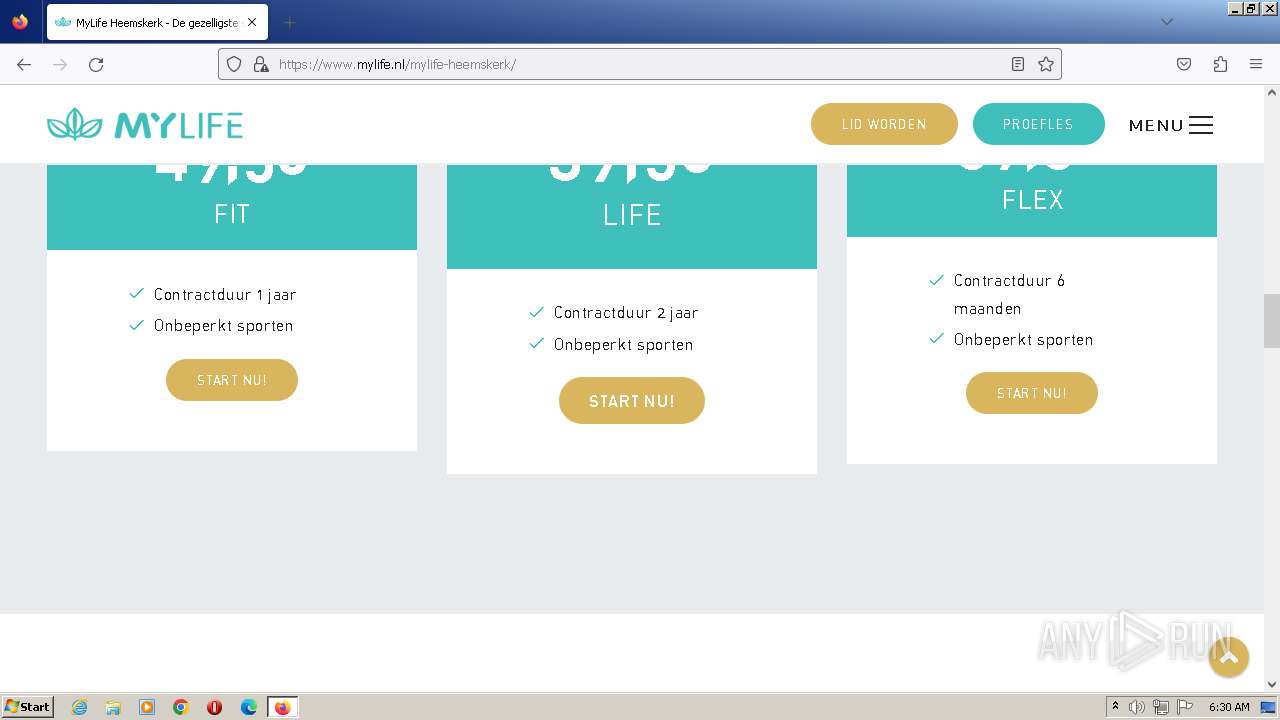Viewport: 1280px width, 720px height.
Task: Open a new tab with plus icon
Action: (x=289, y=22)
